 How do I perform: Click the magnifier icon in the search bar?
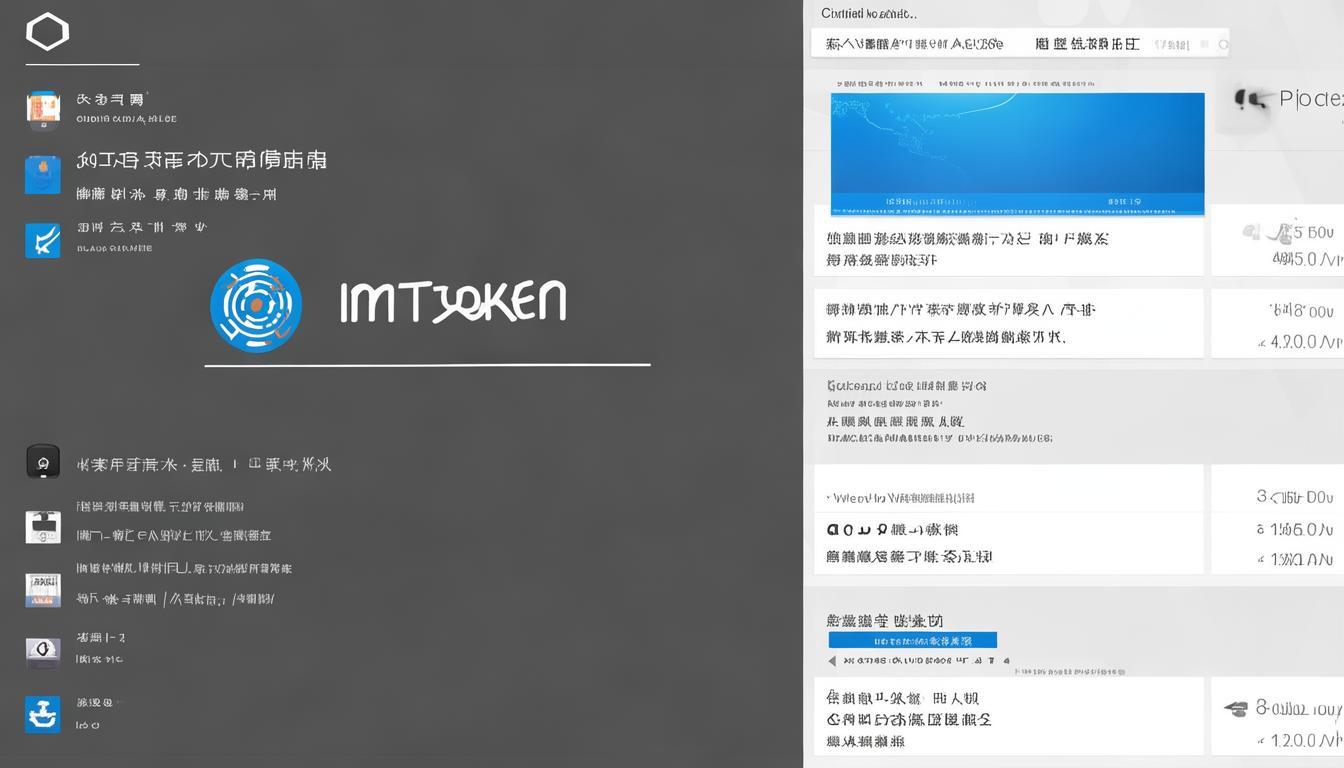tap(1222, 44)
